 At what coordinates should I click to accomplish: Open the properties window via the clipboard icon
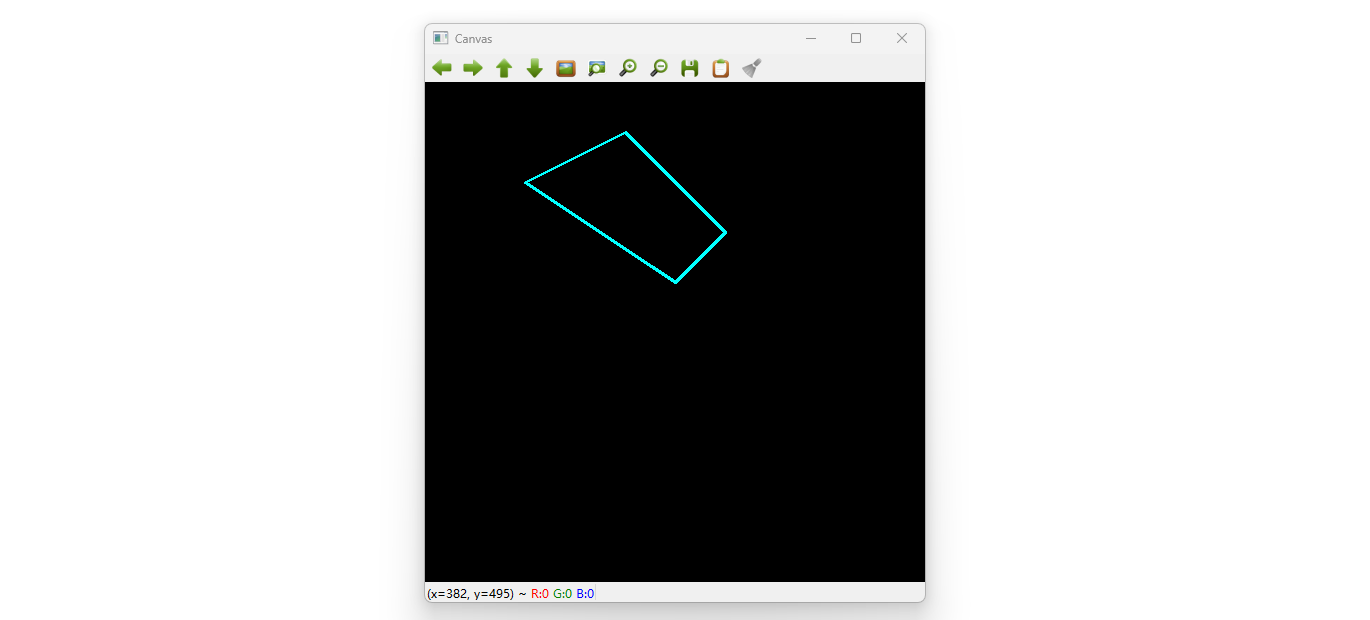coord(720,67)
